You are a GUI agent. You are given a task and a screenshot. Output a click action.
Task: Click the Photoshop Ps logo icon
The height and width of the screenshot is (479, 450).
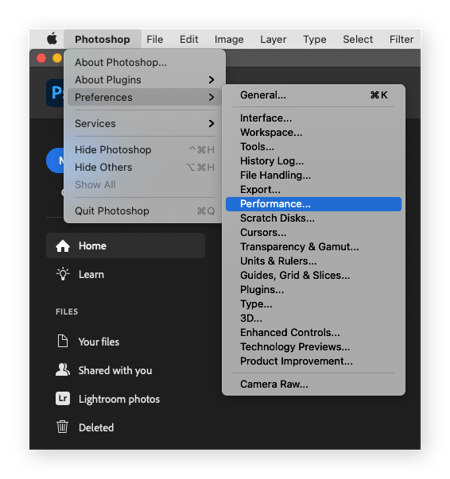(x=55, y=93)
